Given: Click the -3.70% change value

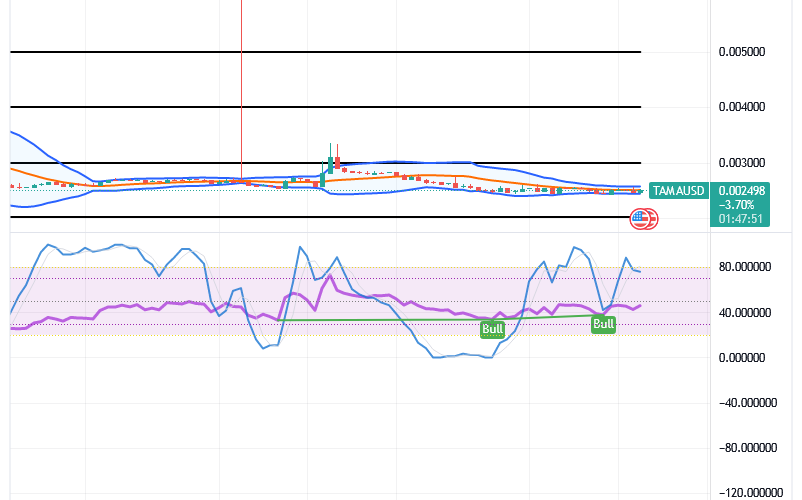Looking at the screenshot, I should point(736,205).
